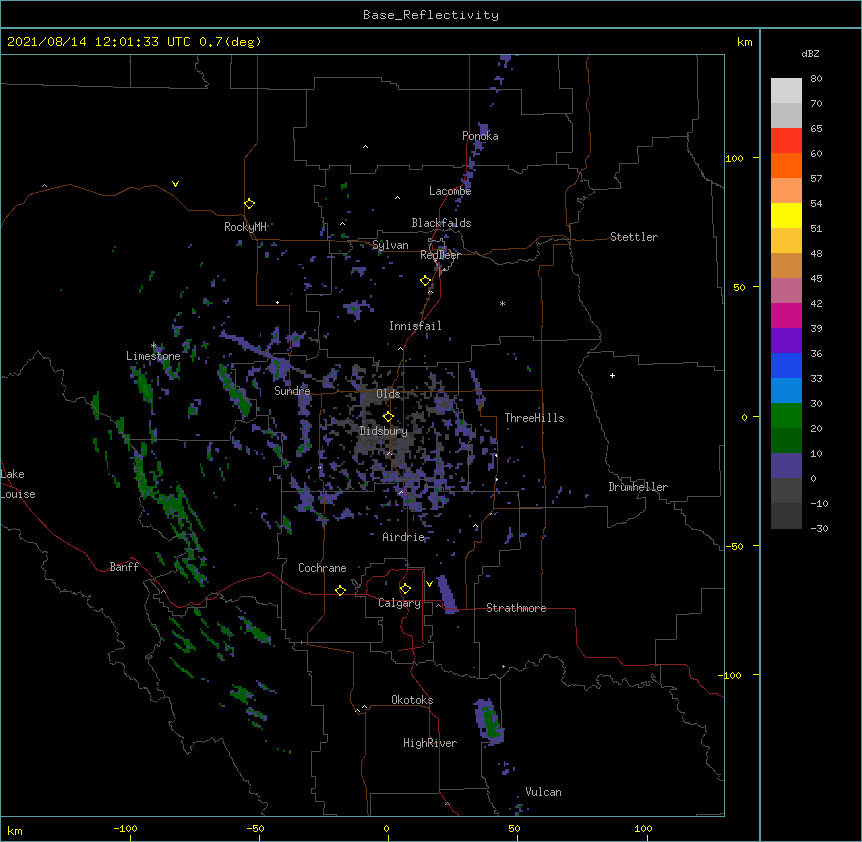Viewport: 862px width, 842px height.
Task: Click the white plus marker northwest of Drumheller
Action: click(612, 375)
